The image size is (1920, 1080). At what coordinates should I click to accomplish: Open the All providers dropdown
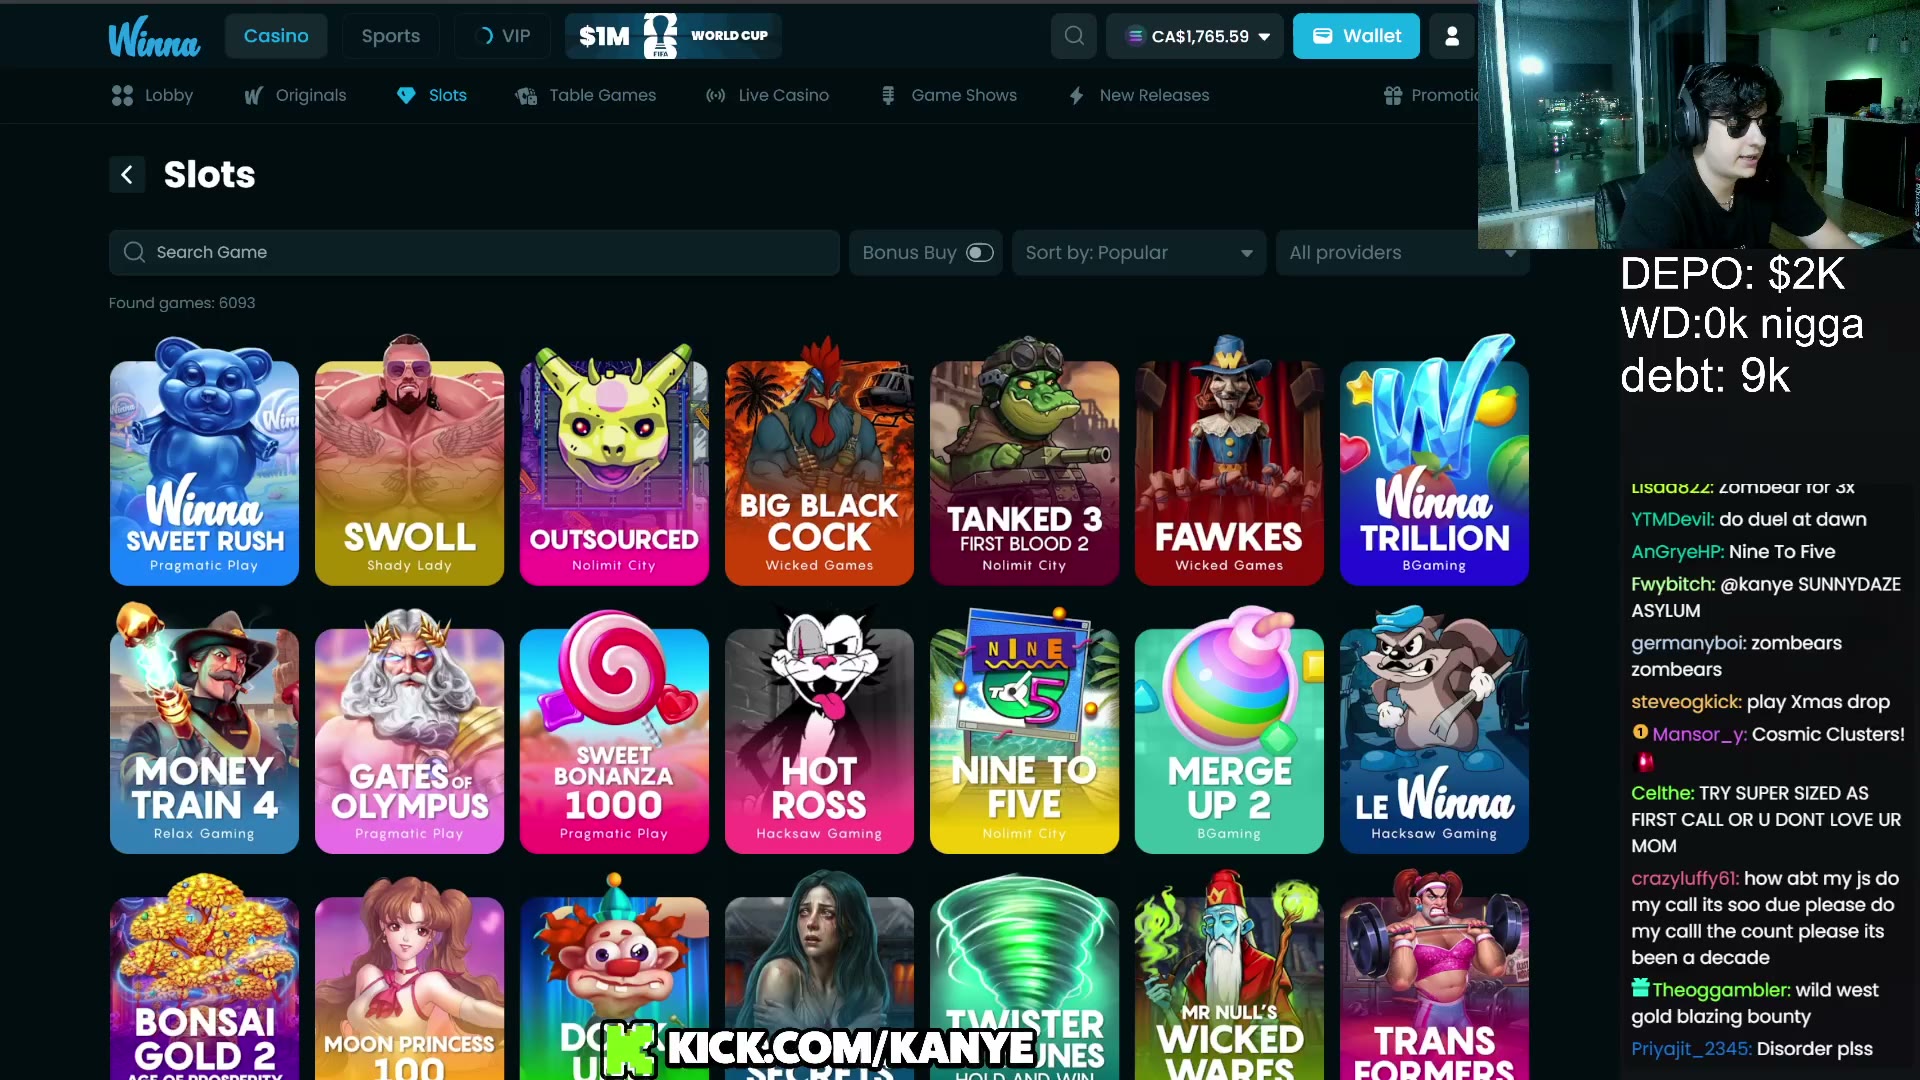1402,253
